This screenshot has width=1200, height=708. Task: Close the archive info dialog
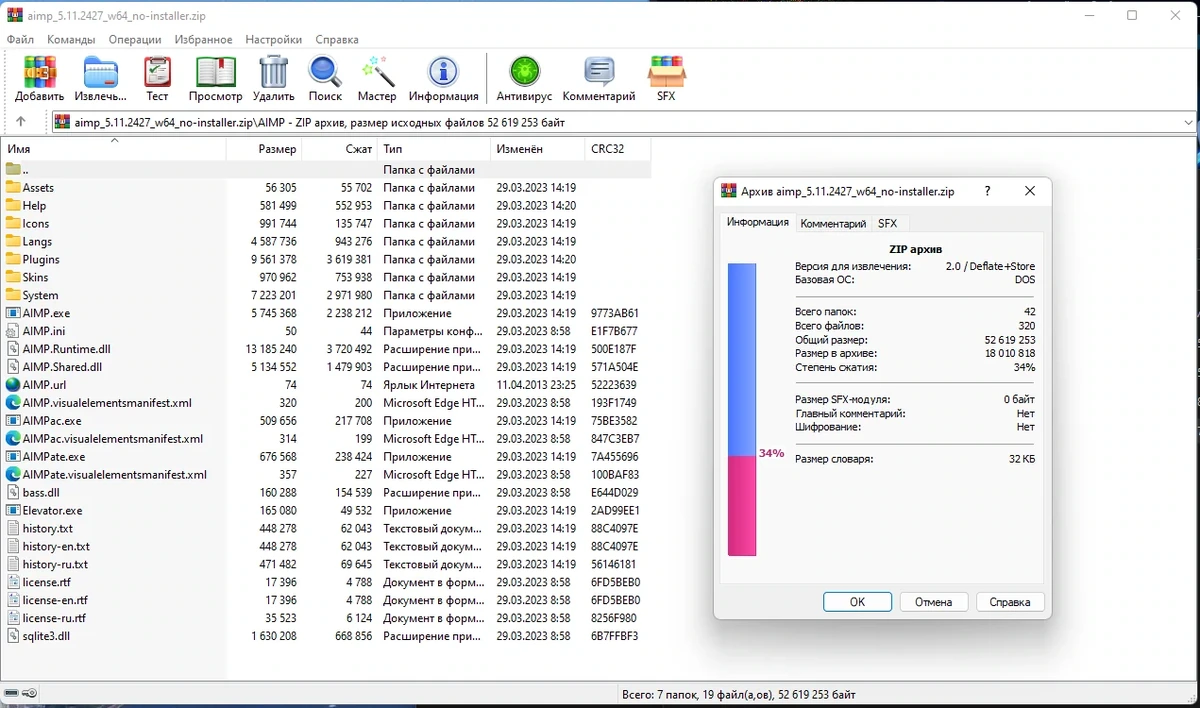click(x=1030, y=191)
